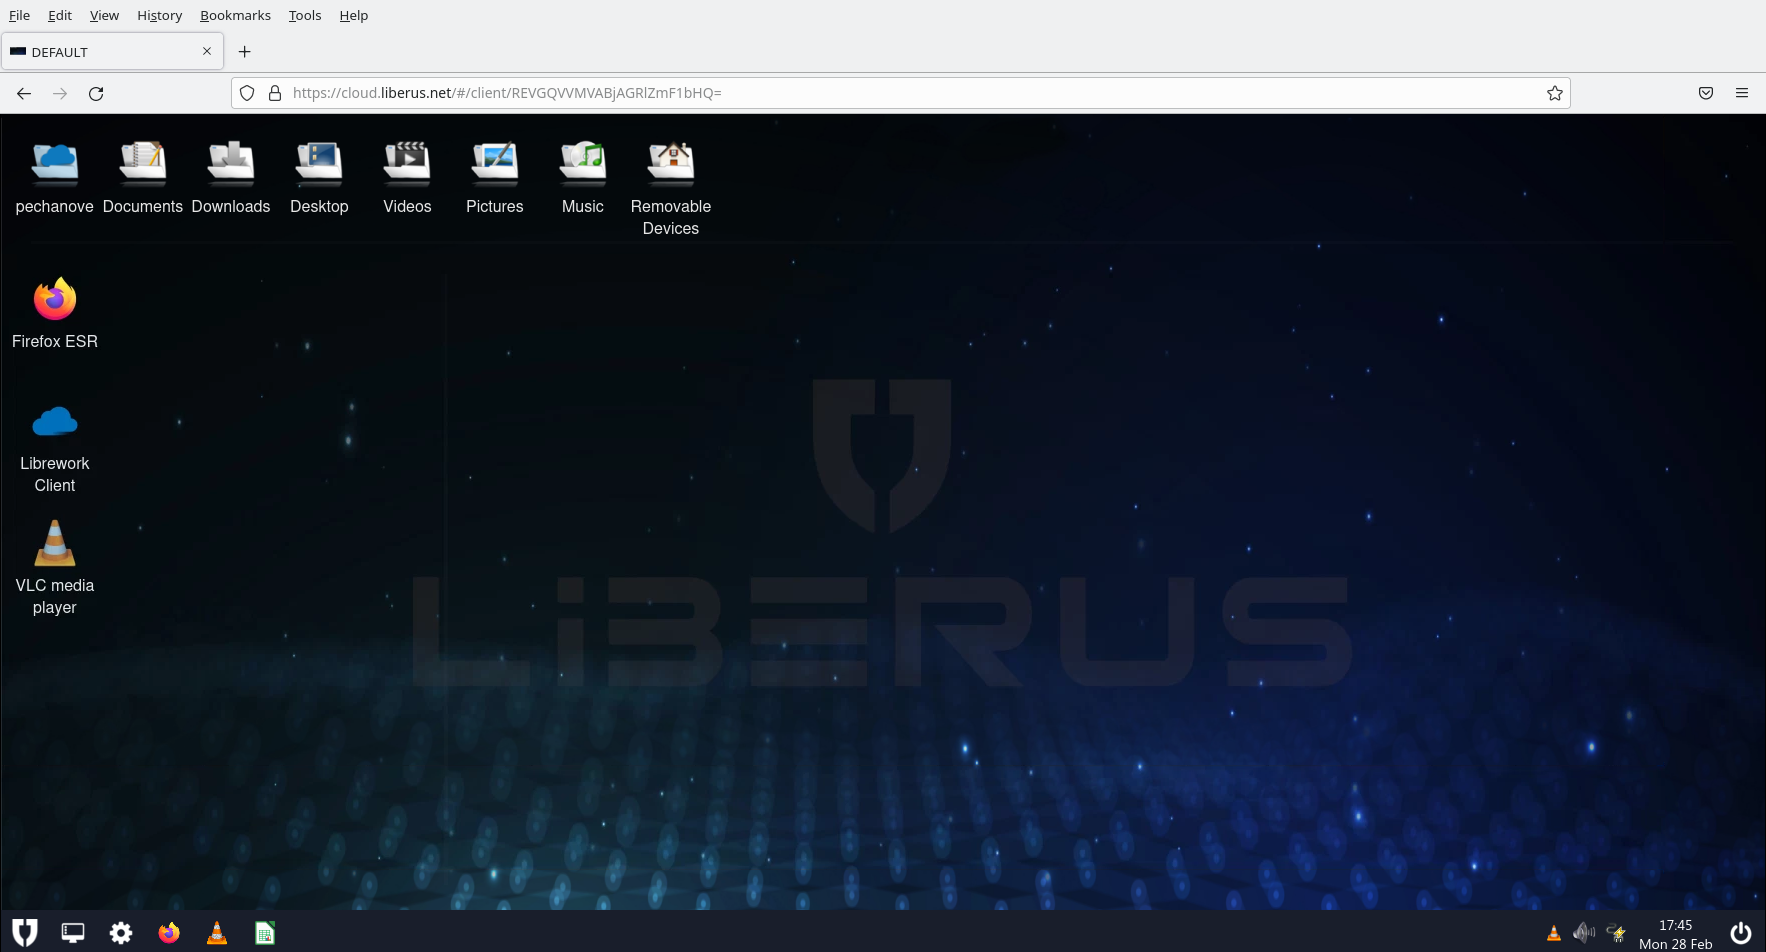Open the Tools menu
Viewport: 1766px width, 952px height.
pyautogui.click(x=305, y=15)
